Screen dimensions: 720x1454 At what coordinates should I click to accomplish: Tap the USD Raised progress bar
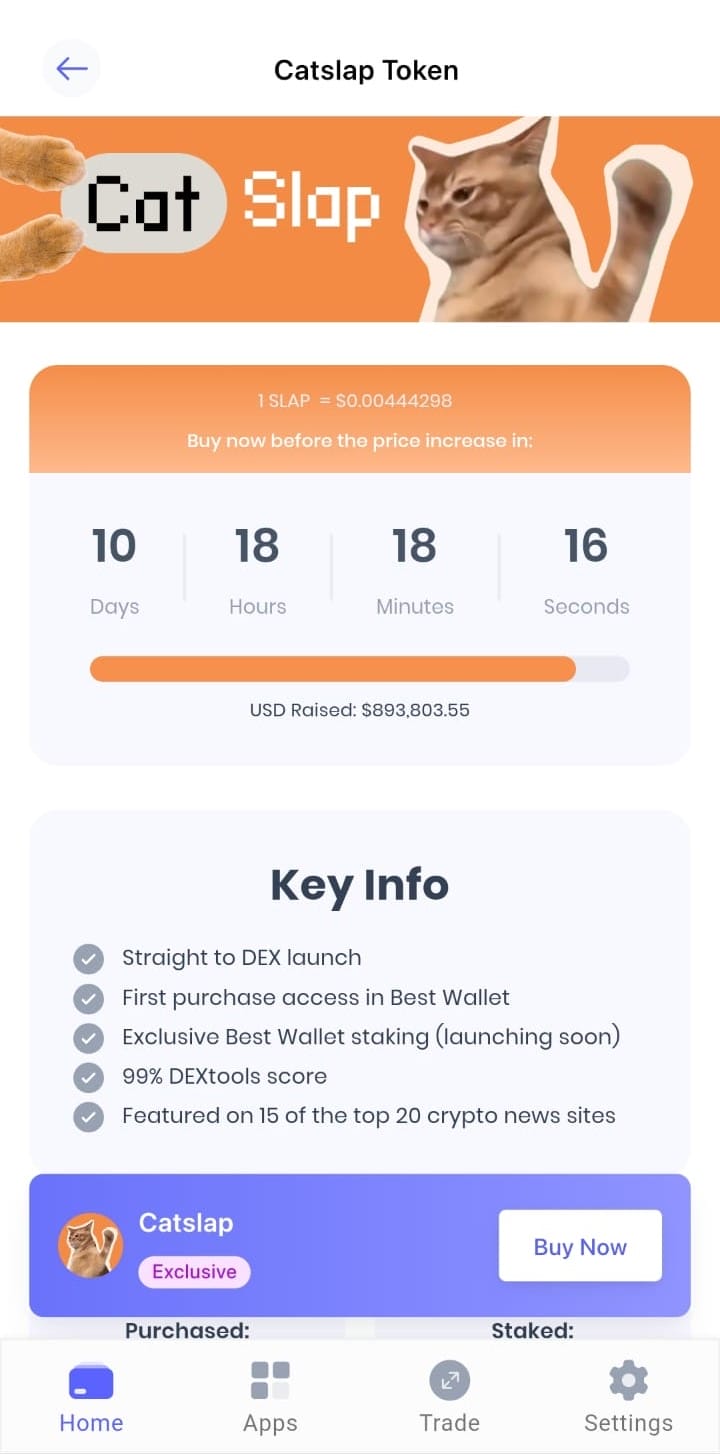360,668
